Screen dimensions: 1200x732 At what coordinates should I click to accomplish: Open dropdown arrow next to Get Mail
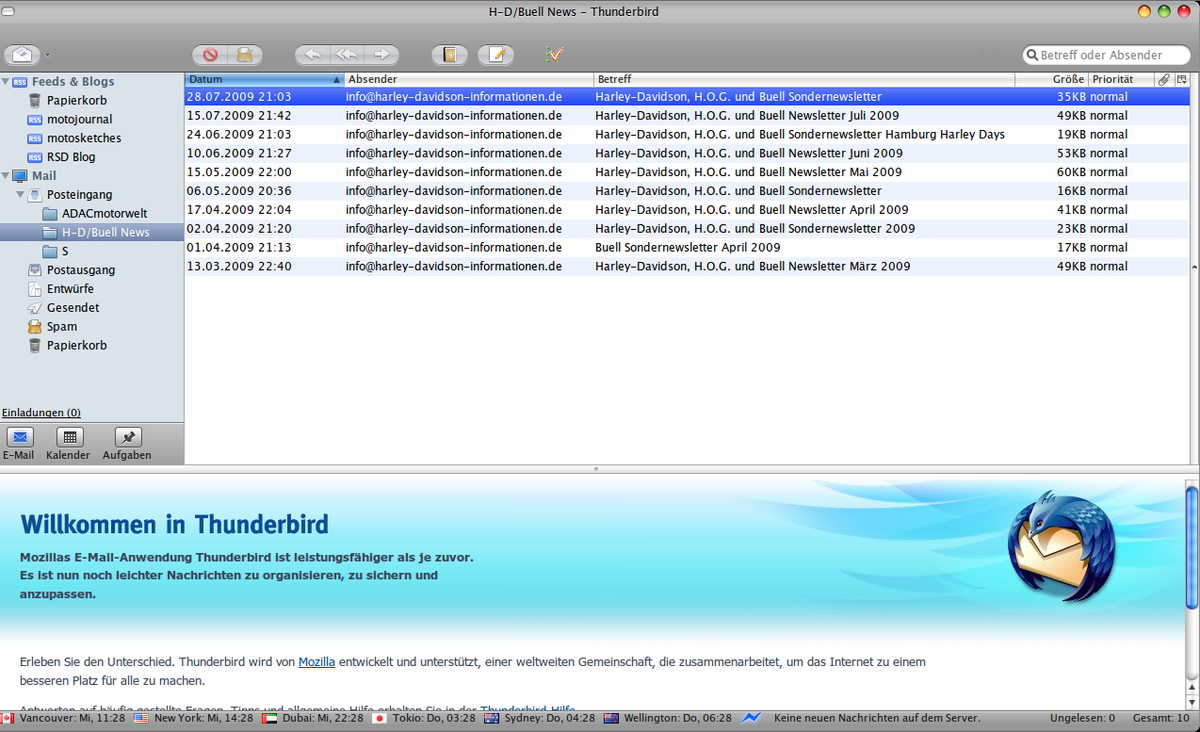coord(47,56)
